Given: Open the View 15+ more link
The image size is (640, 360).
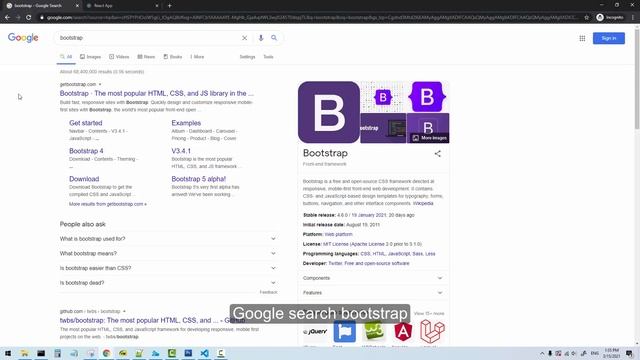Looking at the screenshot, I should point(429,313).
